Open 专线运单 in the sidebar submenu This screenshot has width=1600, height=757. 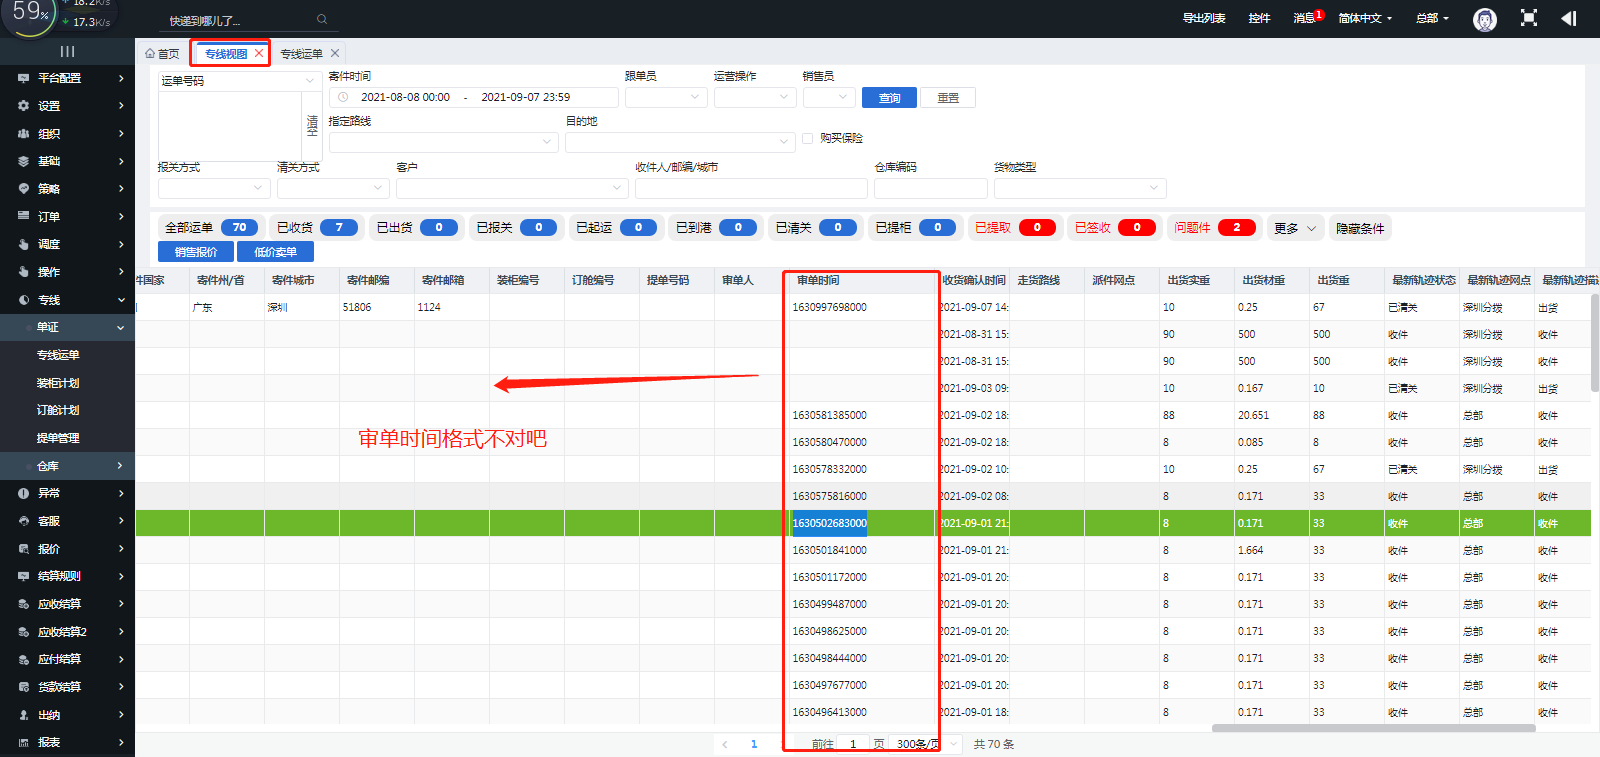point(58,355)
